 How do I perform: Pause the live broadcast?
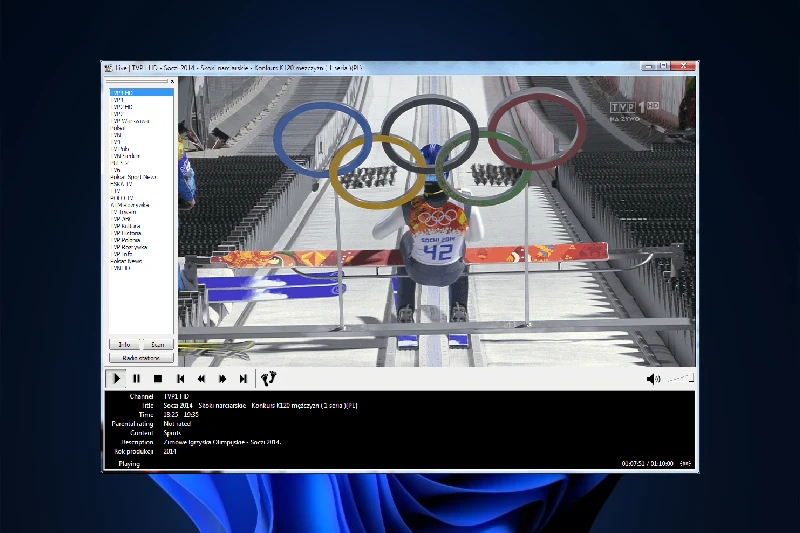coord(136,378)
